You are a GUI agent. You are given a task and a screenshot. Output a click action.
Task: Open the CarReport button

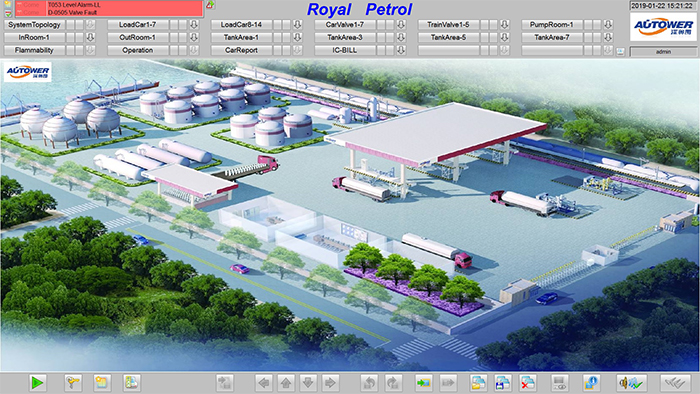tap(242, 50)
